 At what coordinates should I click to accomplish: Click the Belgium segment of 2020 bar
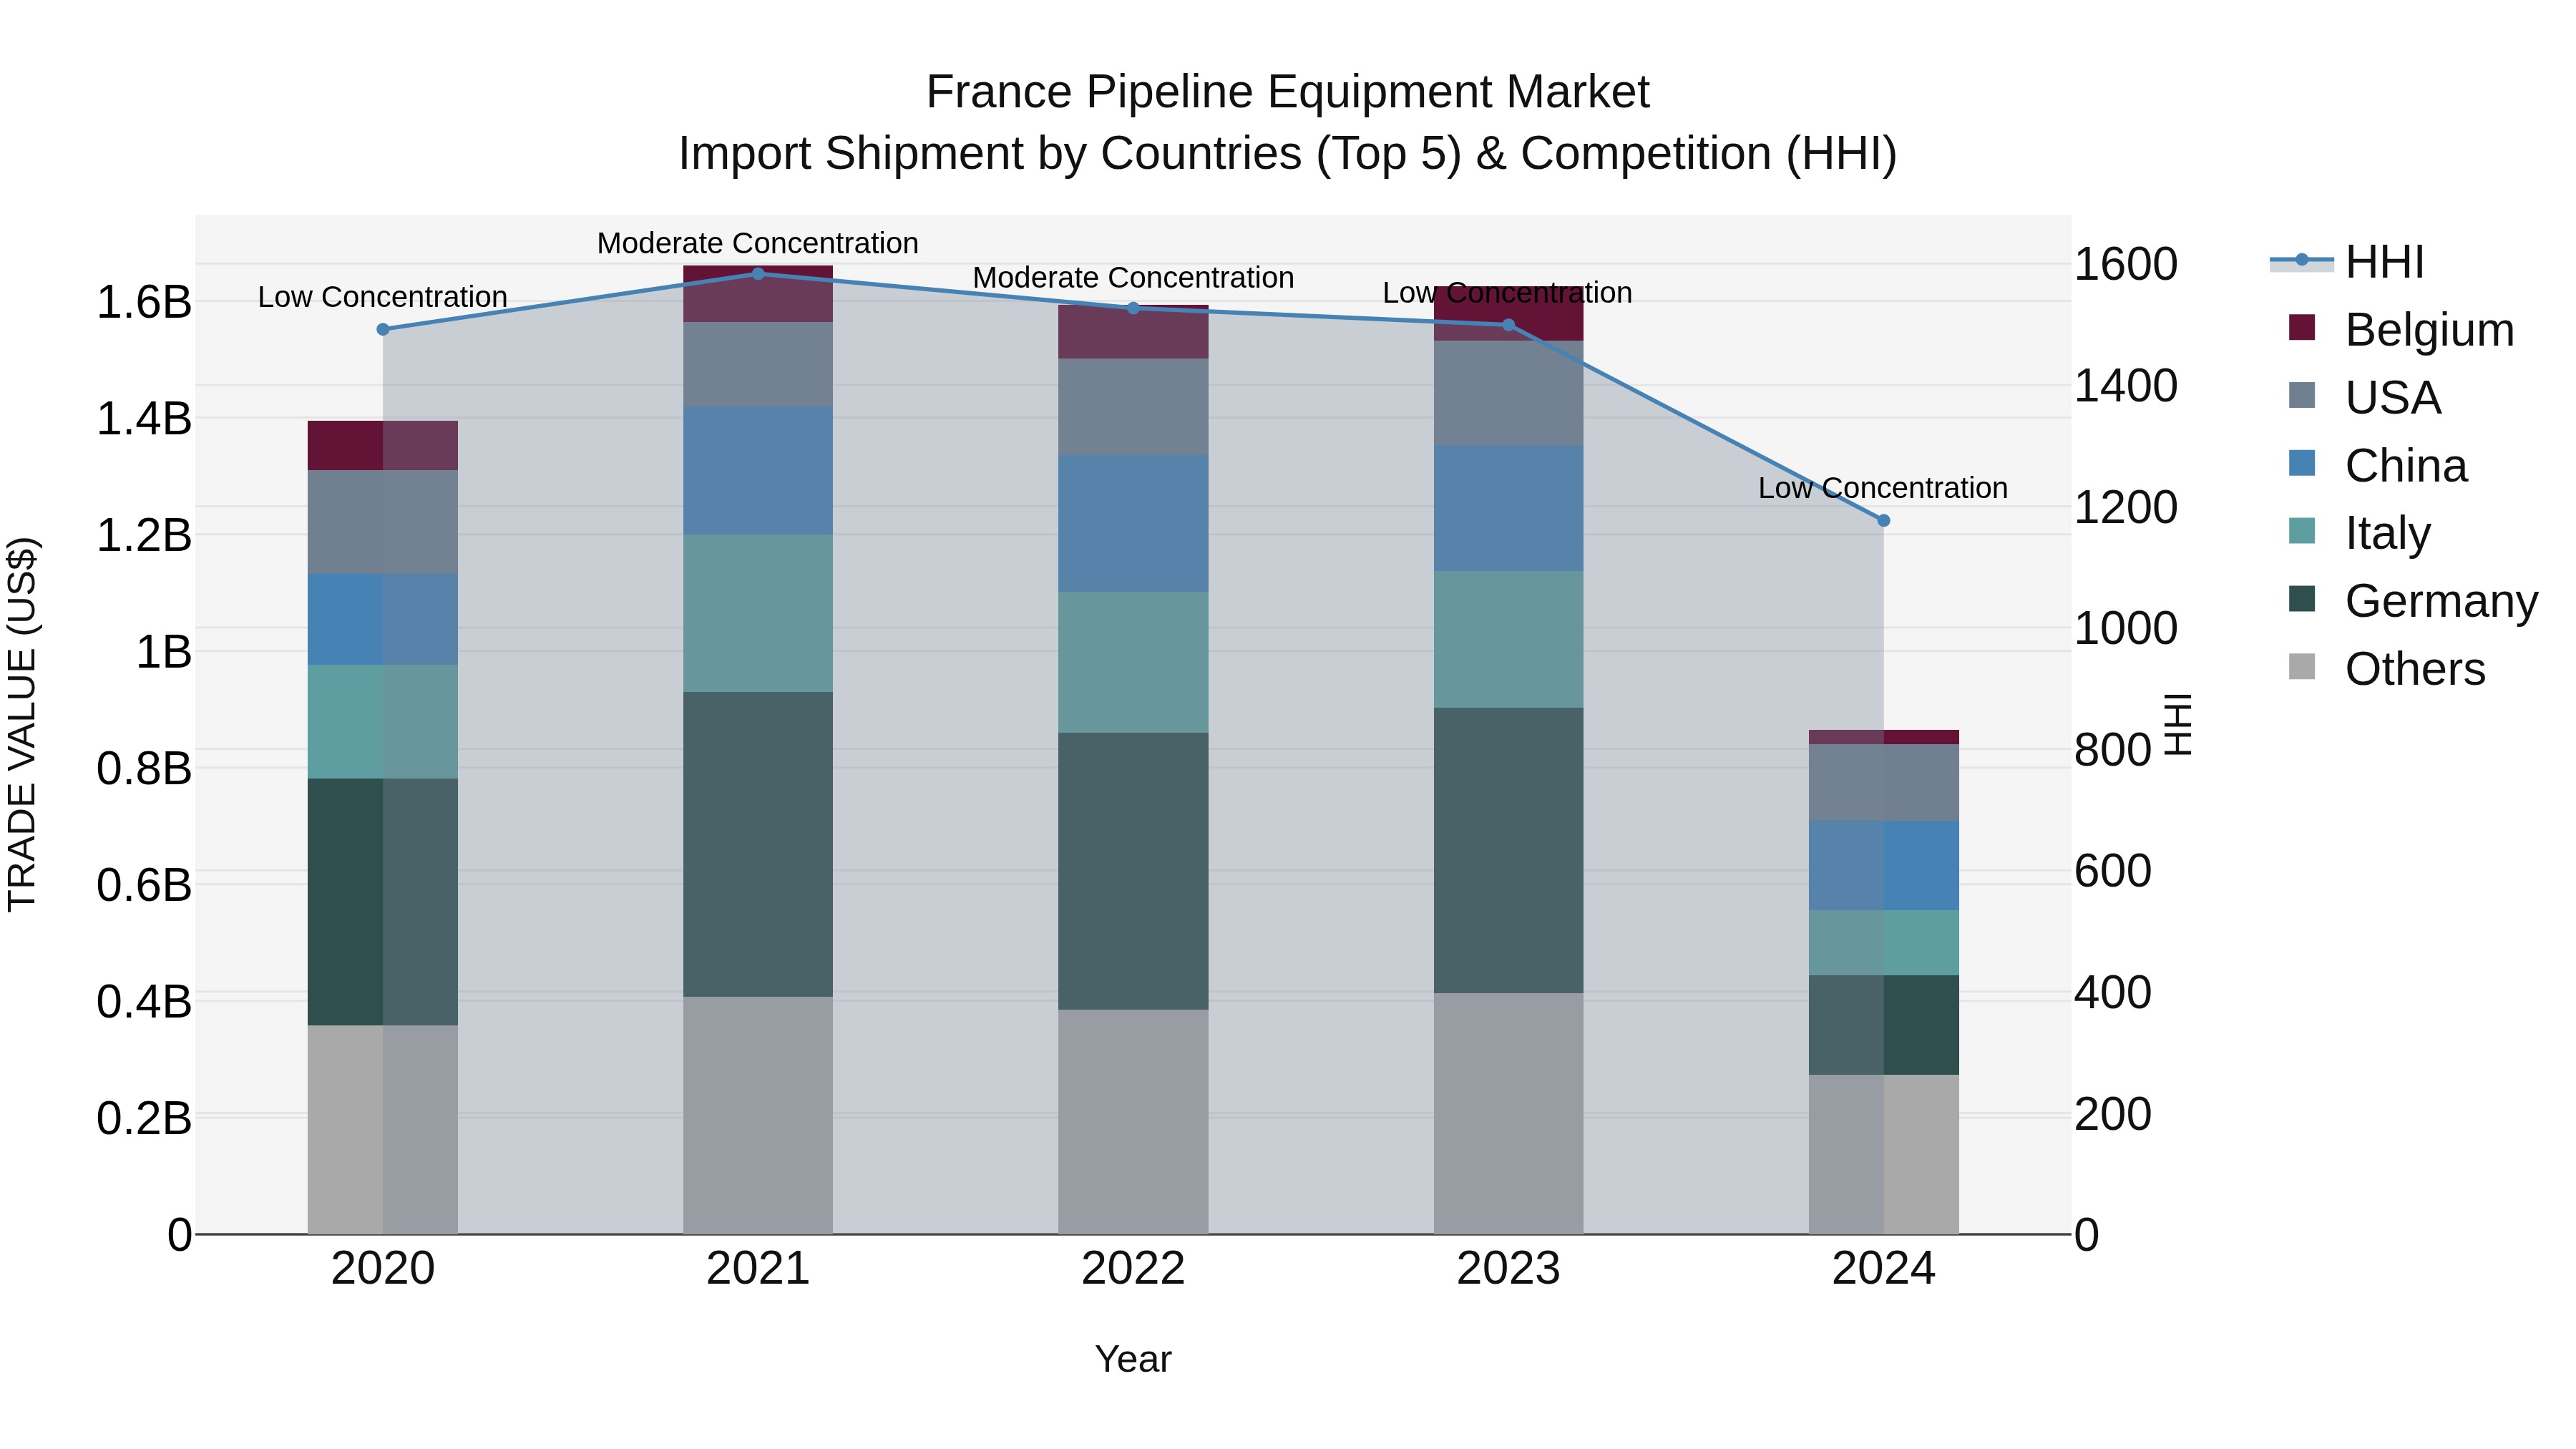383,445
